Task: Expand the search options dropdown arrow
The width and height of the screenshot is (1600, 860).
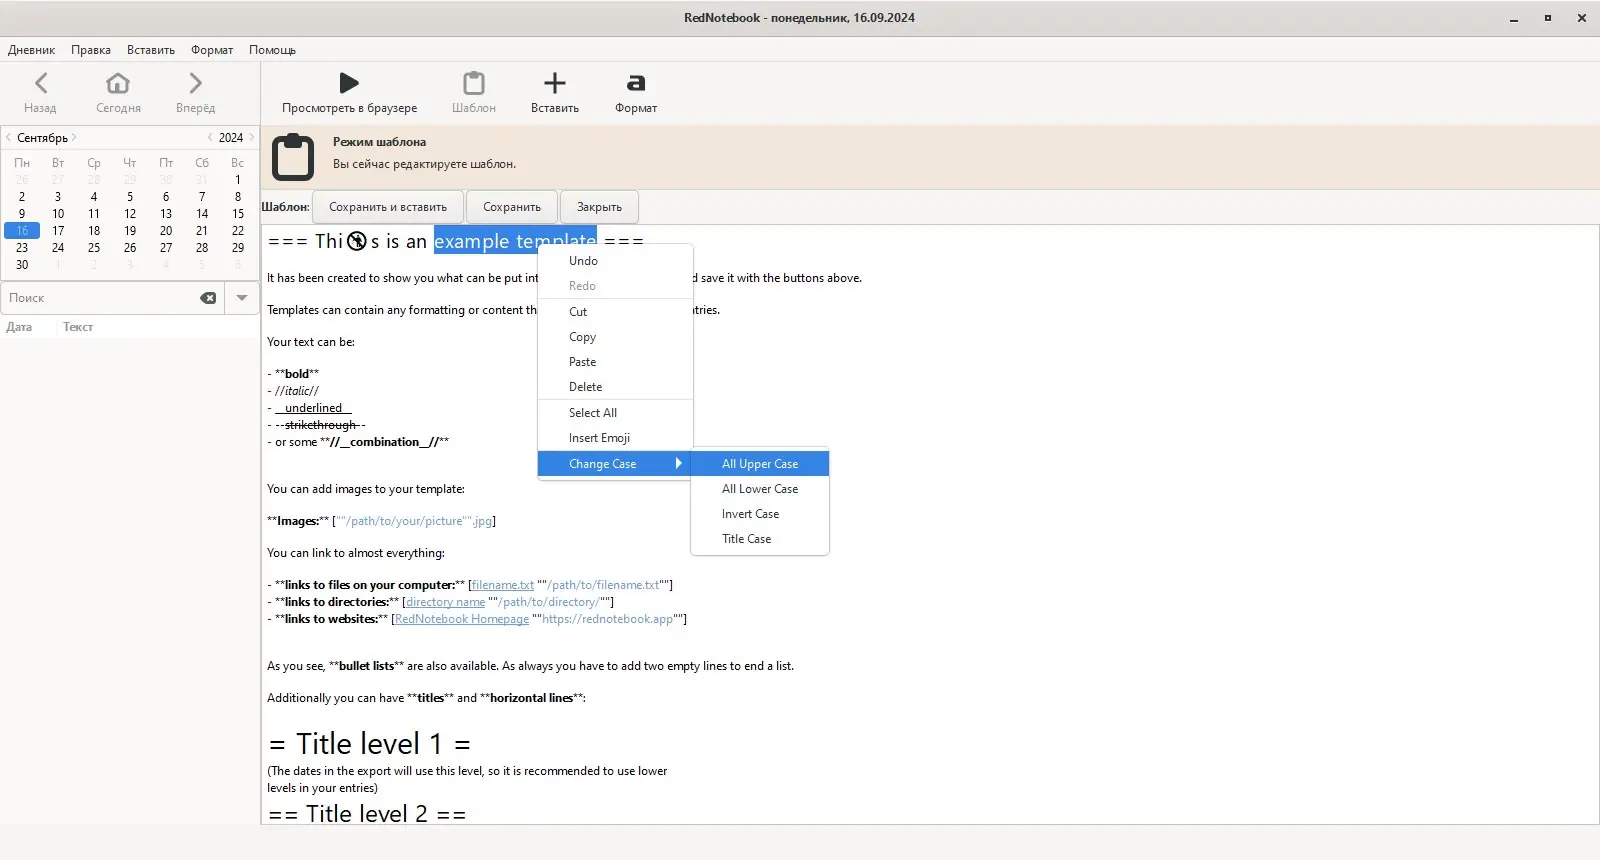Action: tap(242, 298)
